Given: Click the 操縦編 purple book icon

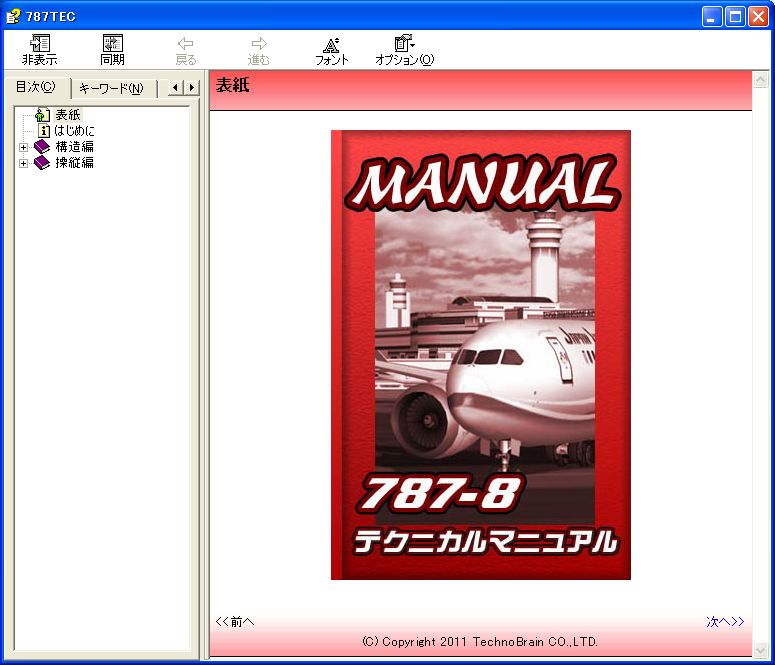Looking at the screenshot, I should point(42,162).
